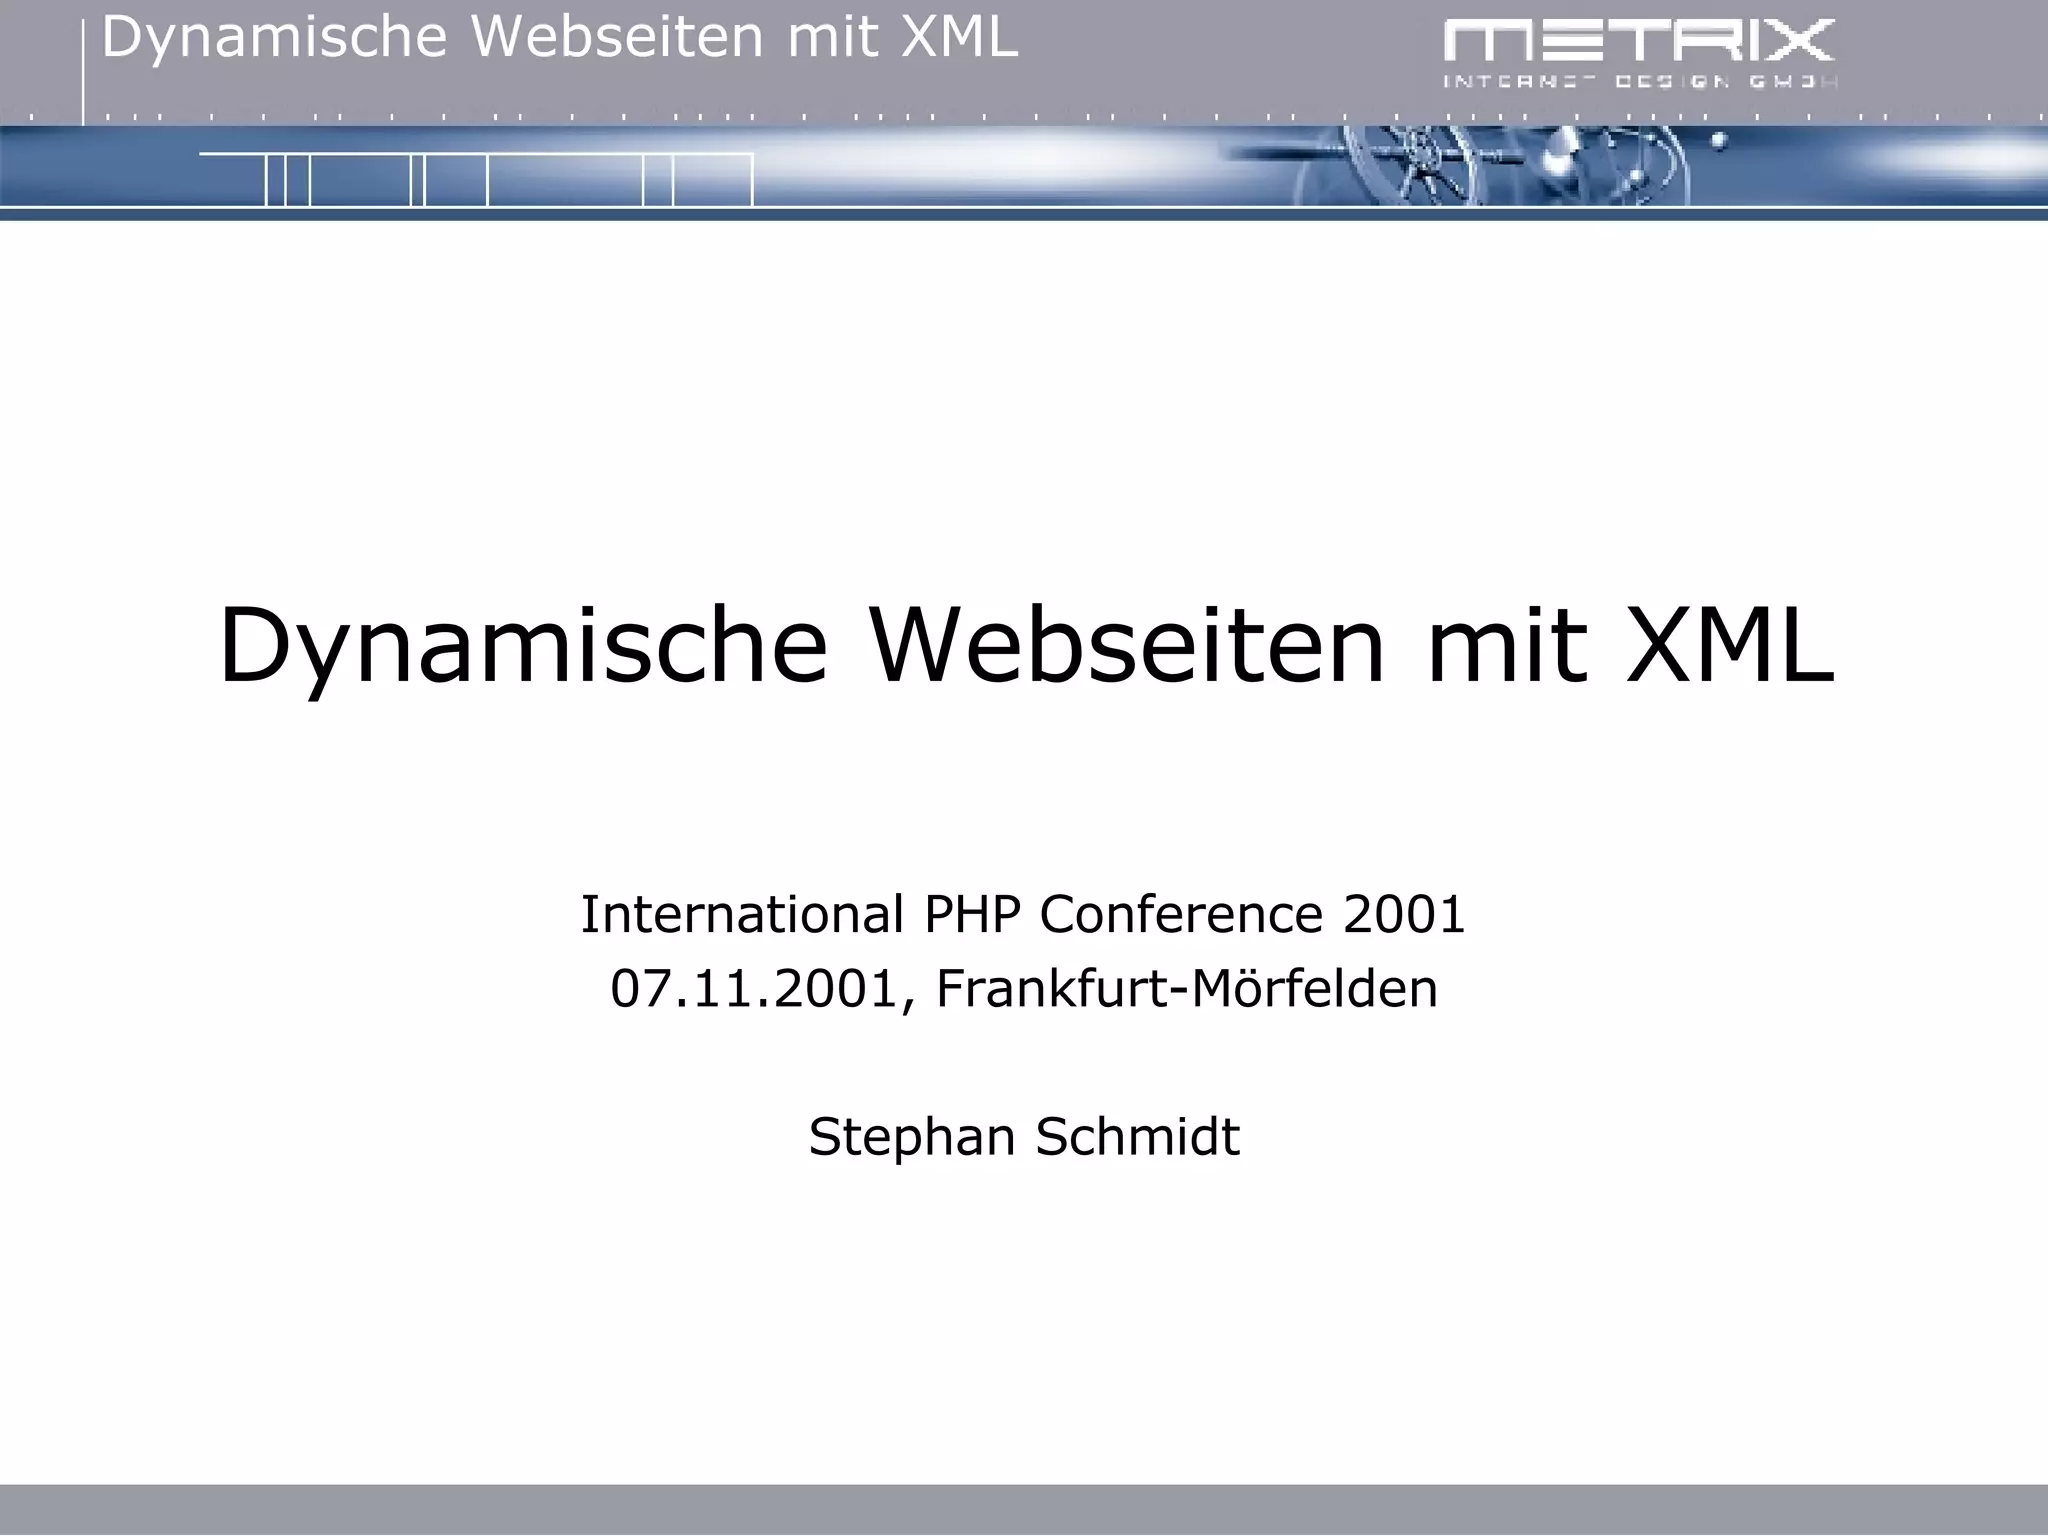Click the location 'Frankfurt-Mörfelden'
Viewport: 2048px width, 1536px height.
[x=1186, y=989]
